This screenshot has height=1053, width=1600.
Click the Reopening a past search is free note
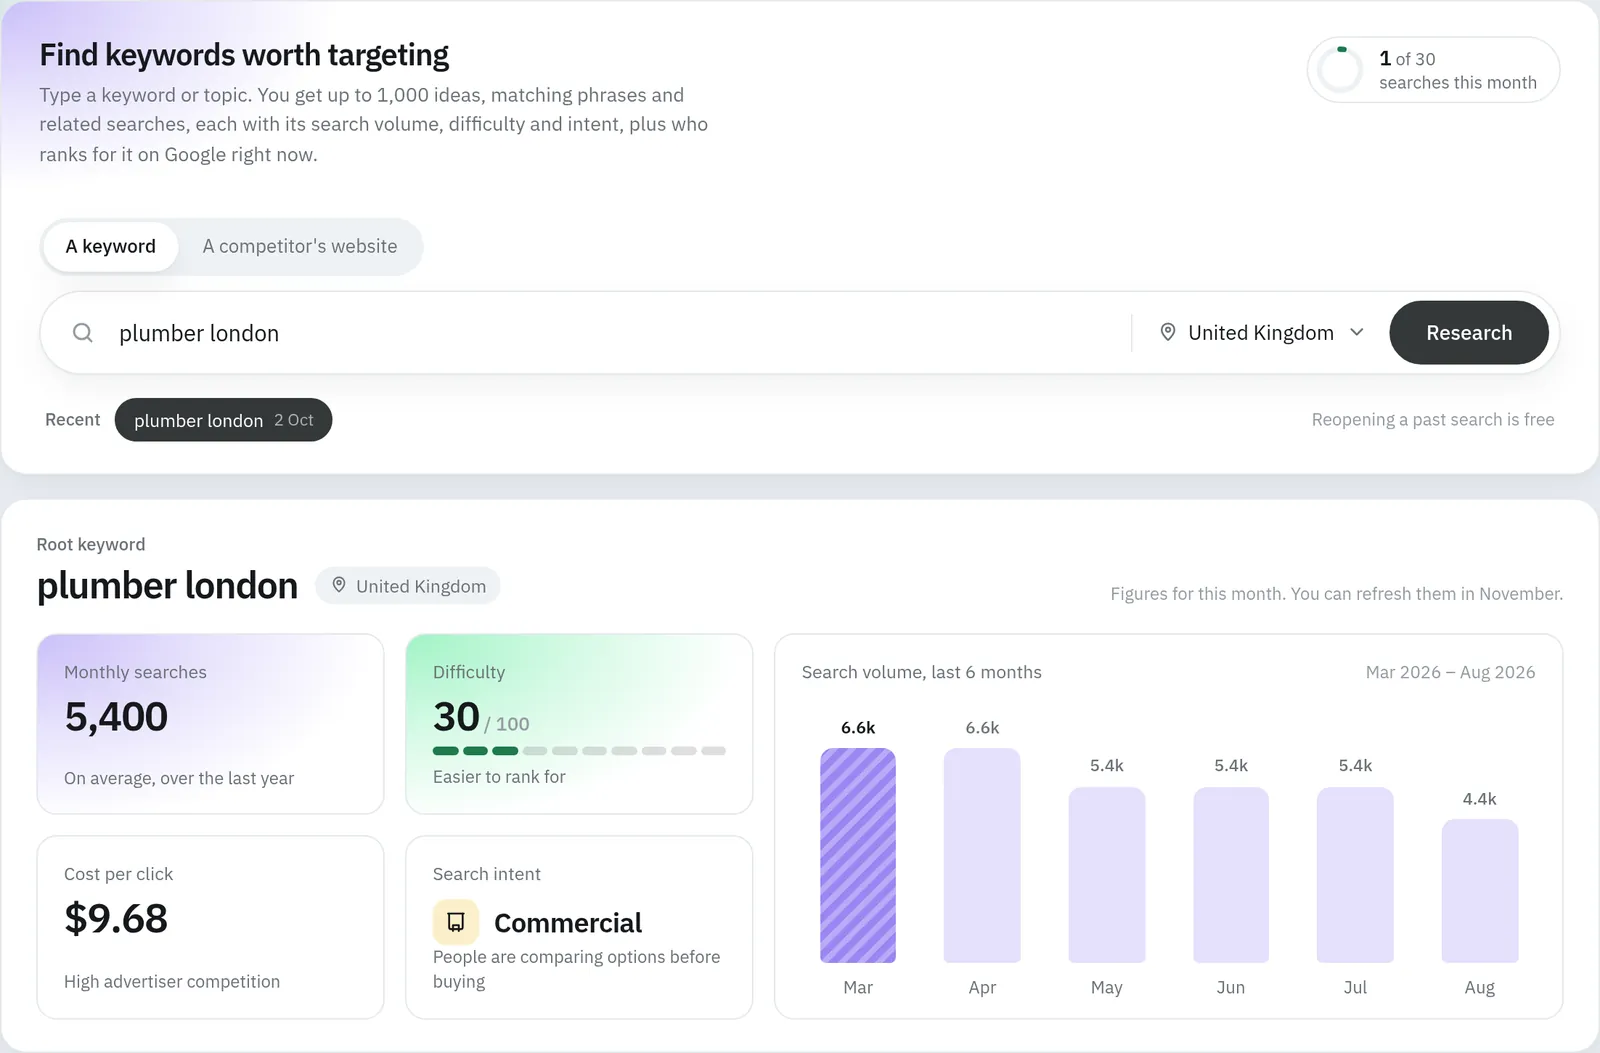1433,420
